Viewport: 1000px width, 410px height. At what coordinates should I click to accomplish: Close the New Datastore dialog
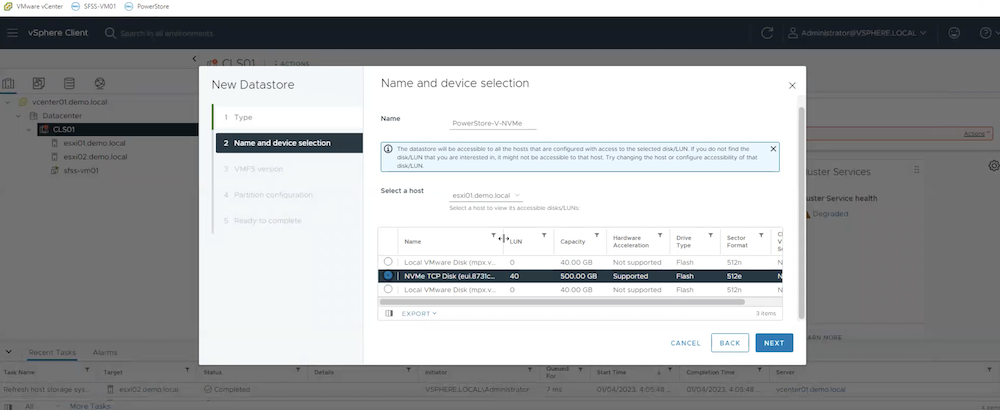point(792,85)
